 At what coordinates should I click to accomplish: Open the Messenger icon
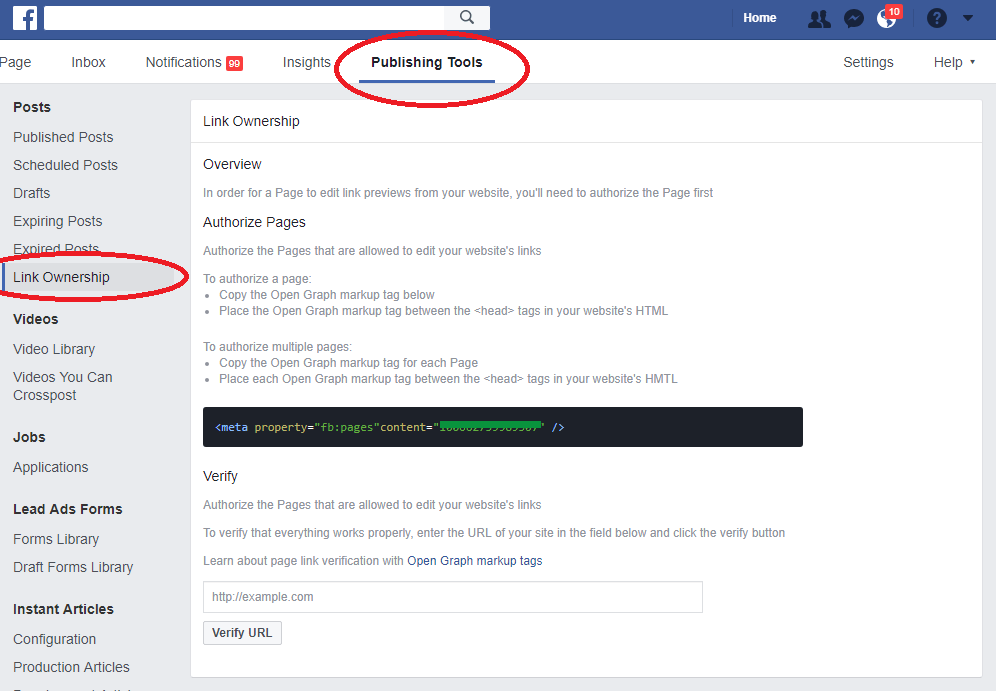click(853, 18)
